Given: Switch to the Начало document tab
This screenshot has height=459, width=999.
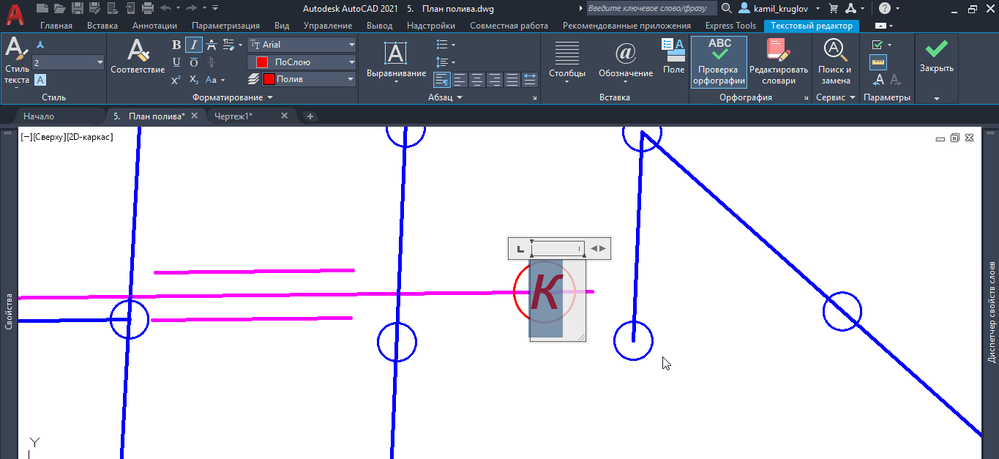Looking at the screenshot, I should click(39, 116).
